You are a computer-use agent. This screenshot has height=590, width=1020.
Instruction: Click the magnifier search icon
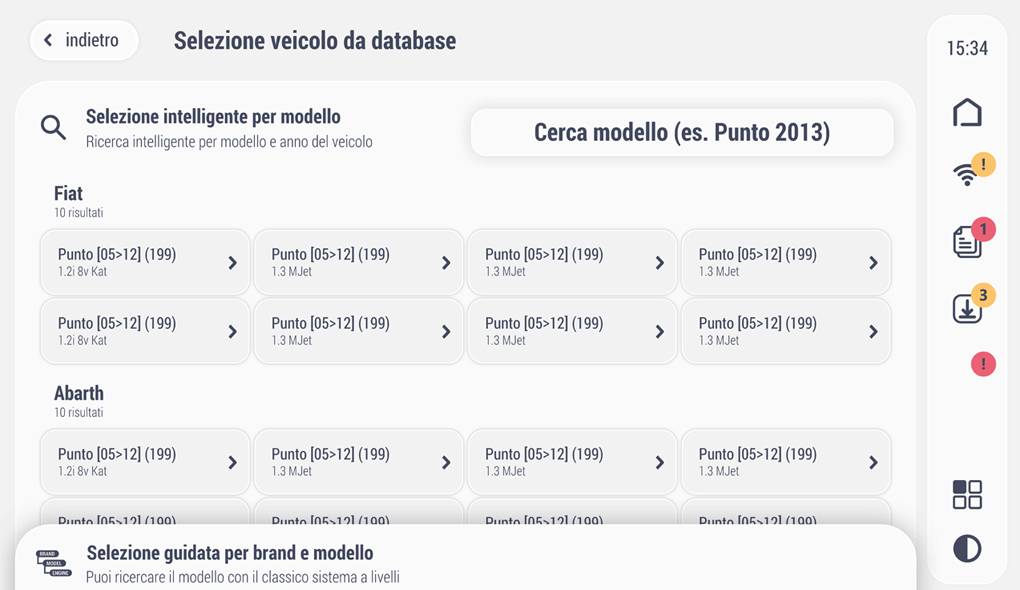(x=53, y=127)
